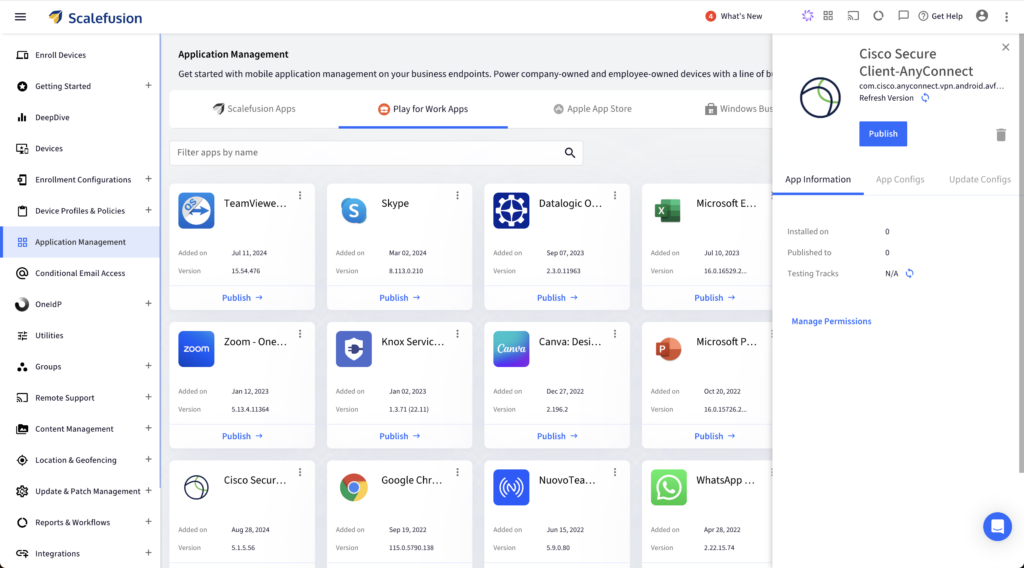Viewport: 1024px width, 568px height.
Task: Open the user account profile icon
Action: (982, 16)
